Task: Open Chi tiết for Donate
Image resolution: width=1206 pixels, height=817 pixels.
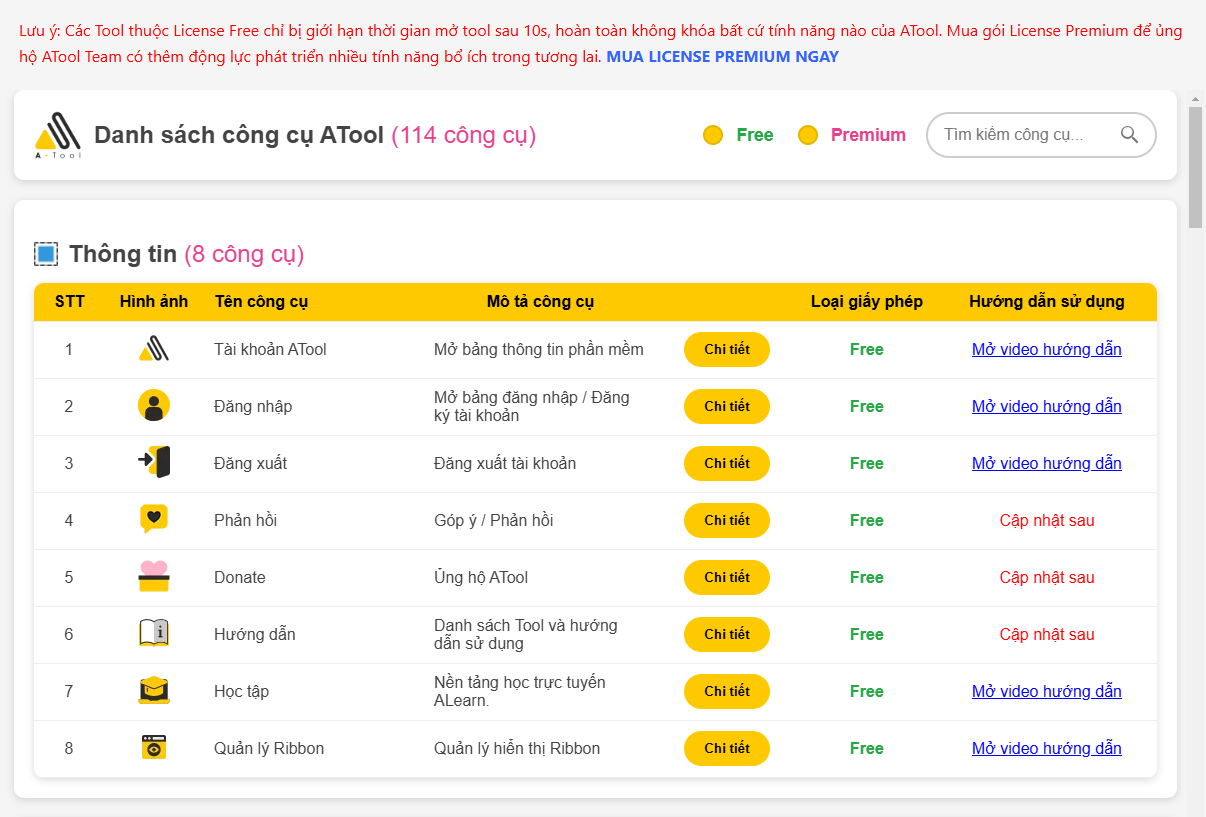Action: click(x=726, y=577)
